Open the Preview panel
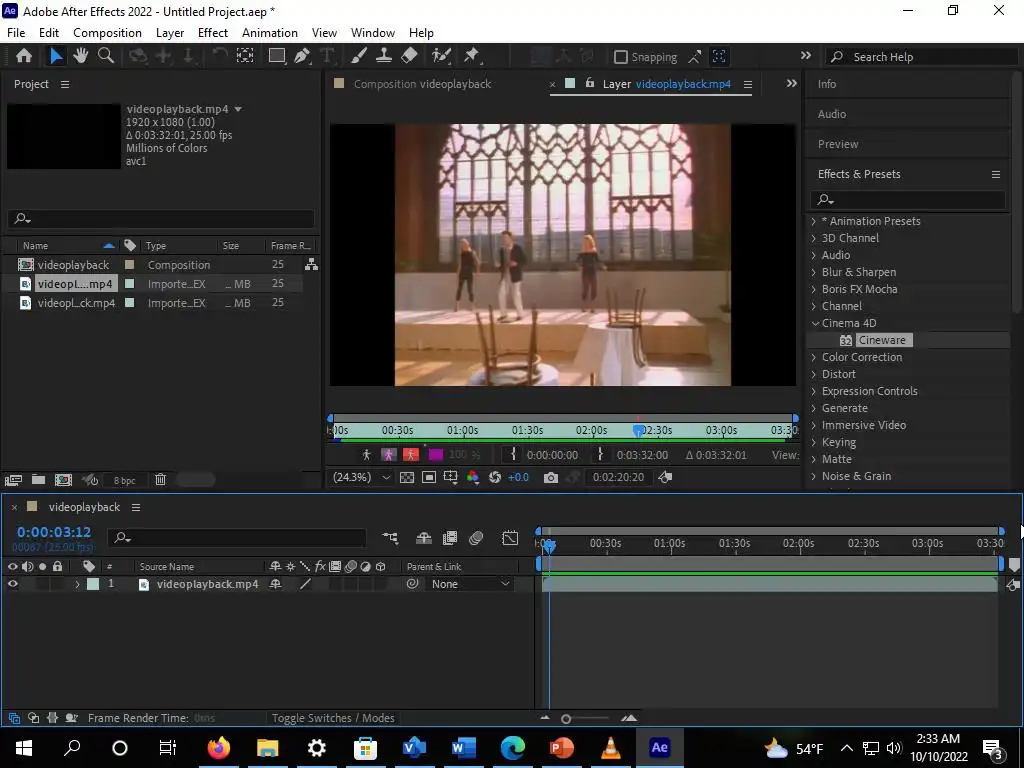The height and width of the screenshot is (768, 1024). click(x=838, y=144)
